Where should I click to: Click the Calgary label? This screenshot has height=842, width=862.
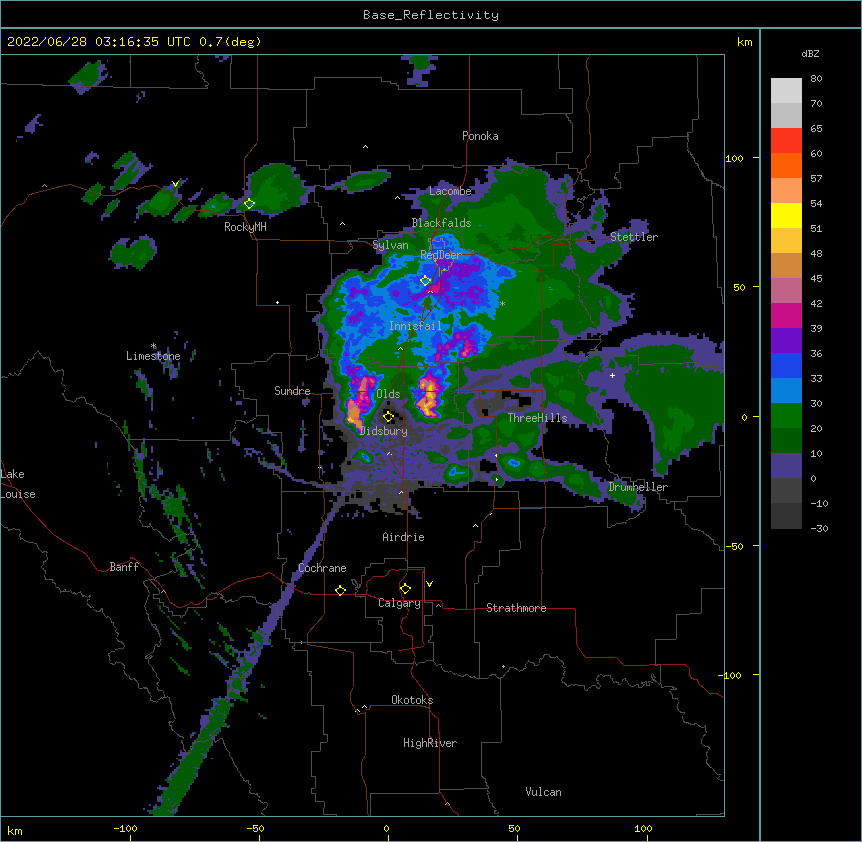[399, 603]
